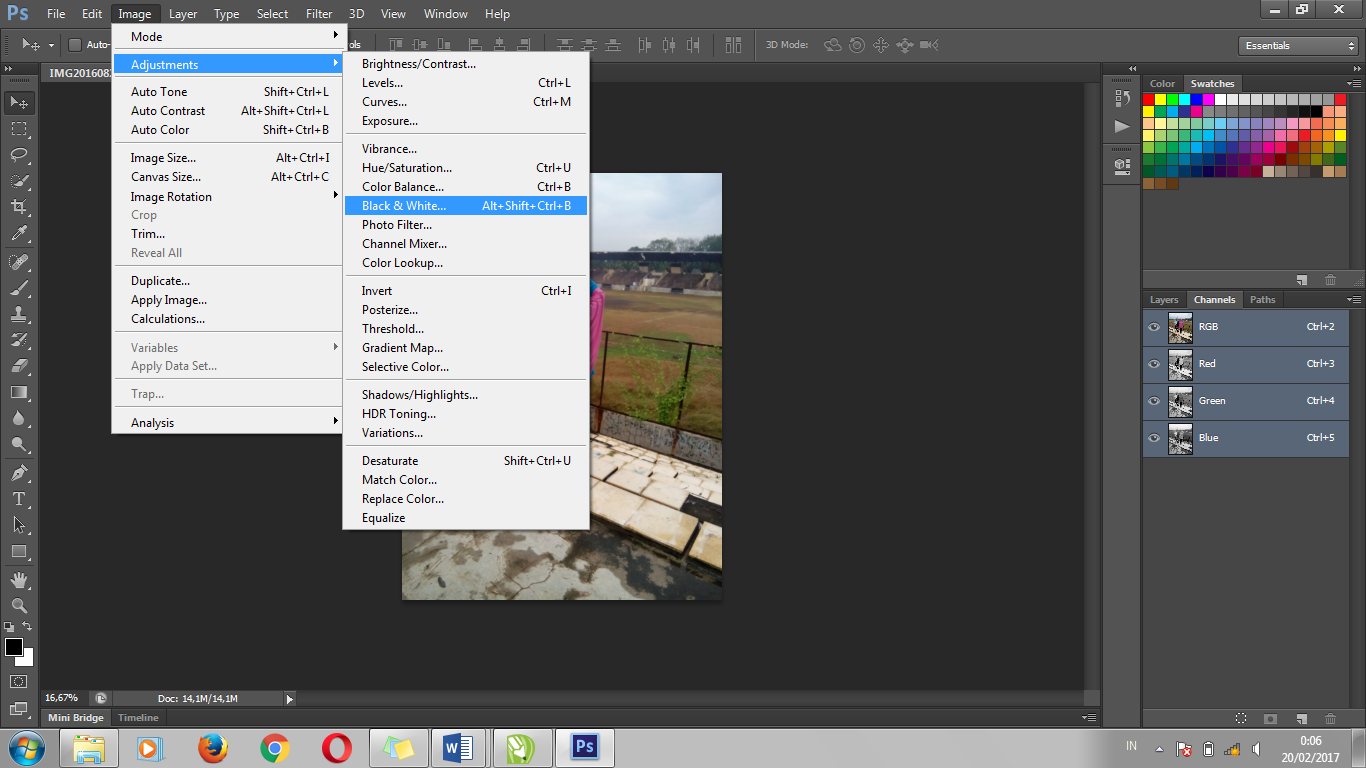Screen dimensions: 1366x768
Task: Click the Mini Bridge button
Action: coord(75,717)
